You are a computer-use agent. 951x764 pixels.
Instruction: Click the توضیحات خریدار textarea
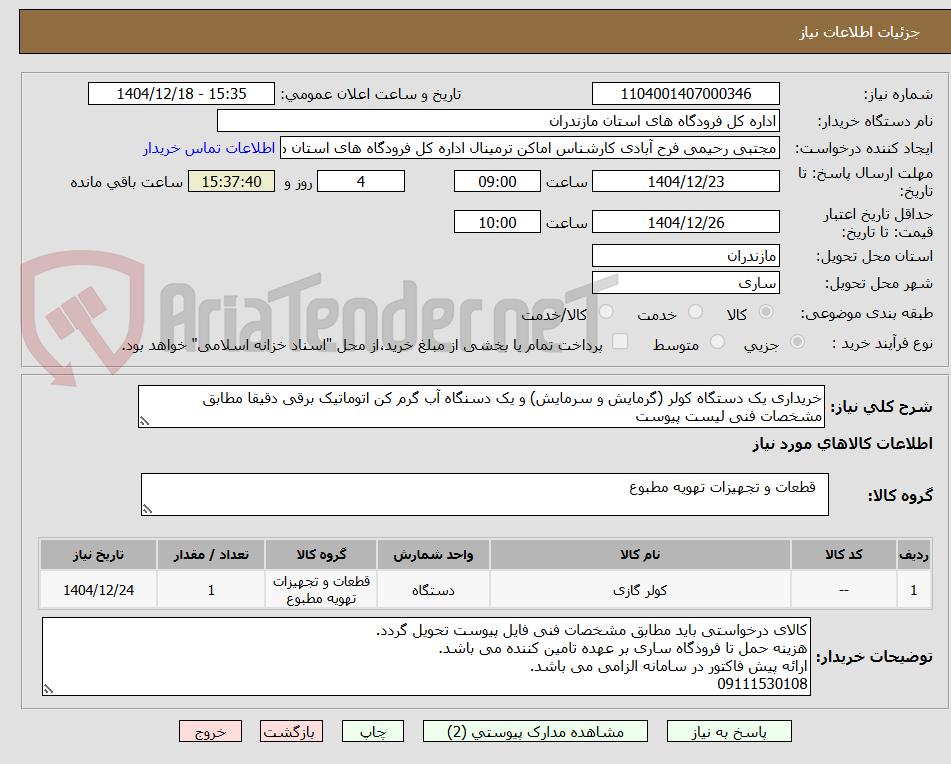pos(426,657)
